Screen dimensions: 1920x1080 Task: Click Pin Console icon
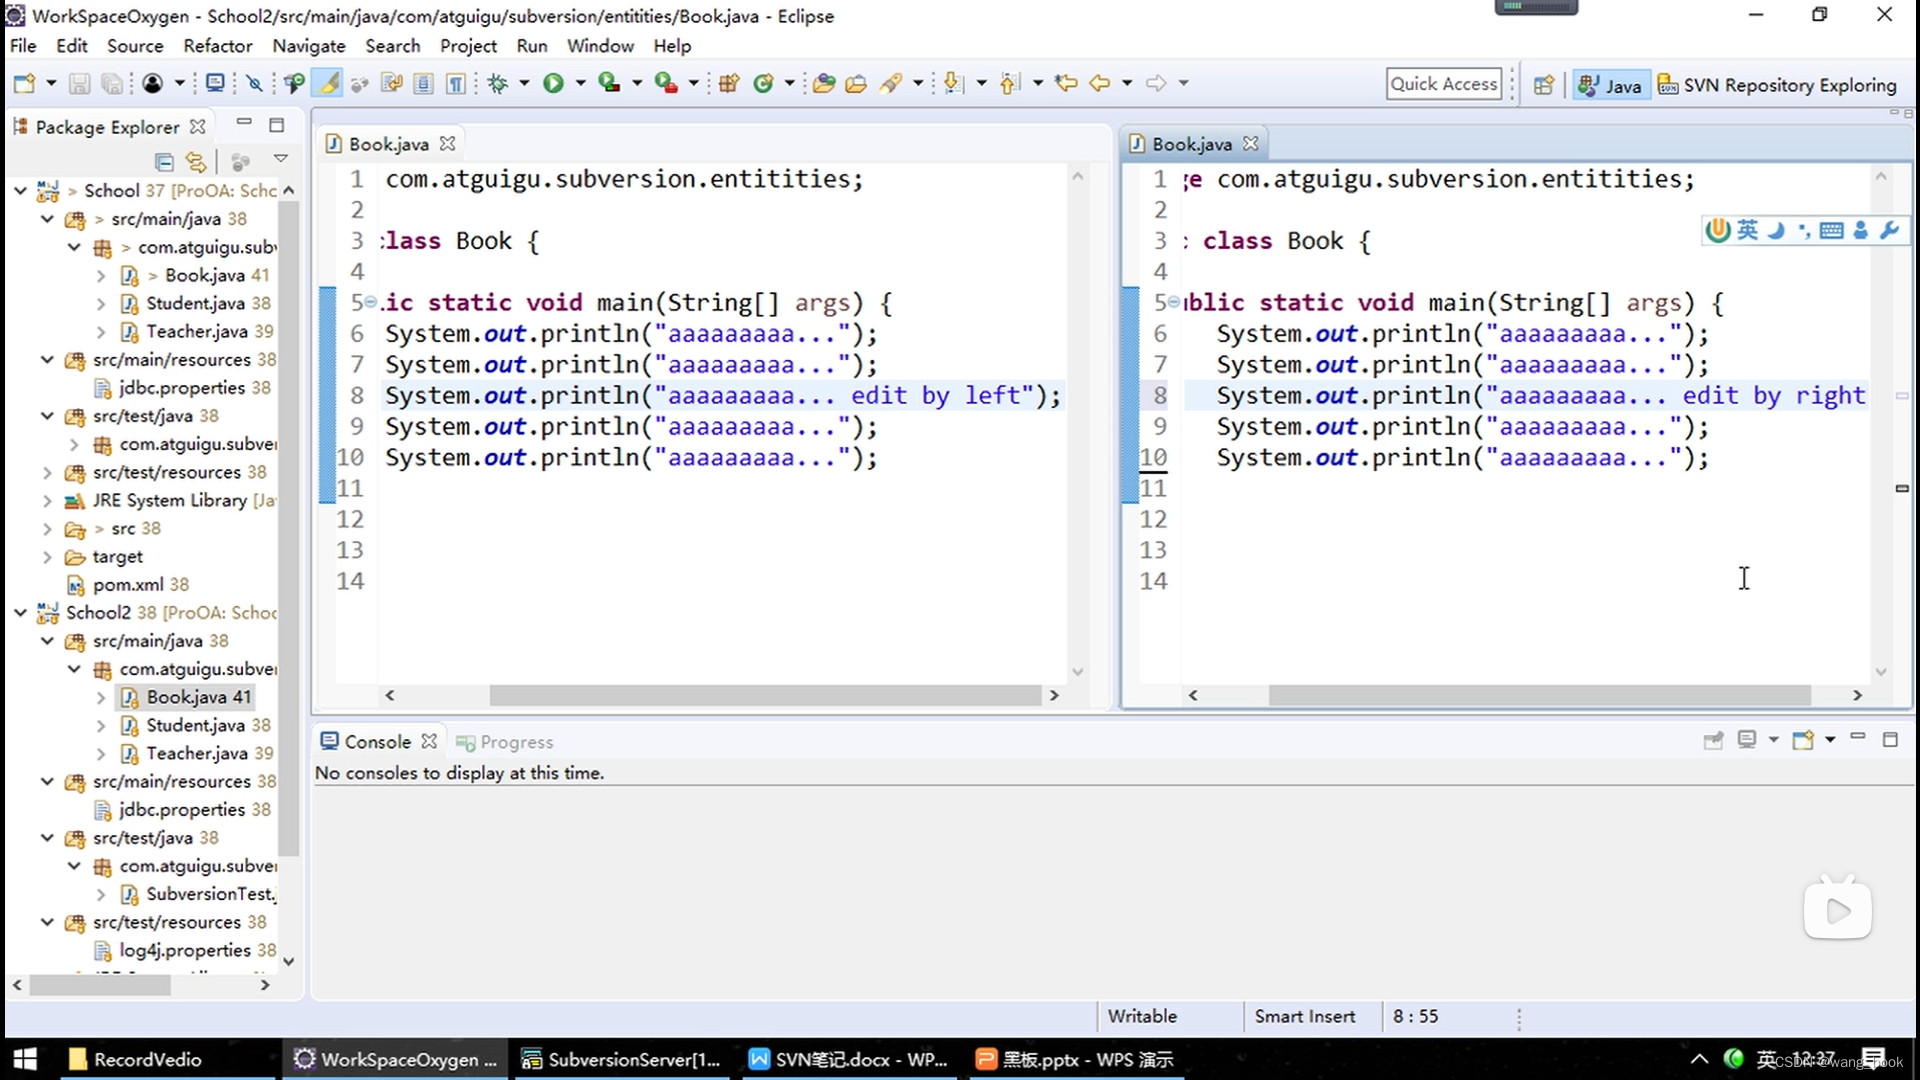(x=1714, y=740)
